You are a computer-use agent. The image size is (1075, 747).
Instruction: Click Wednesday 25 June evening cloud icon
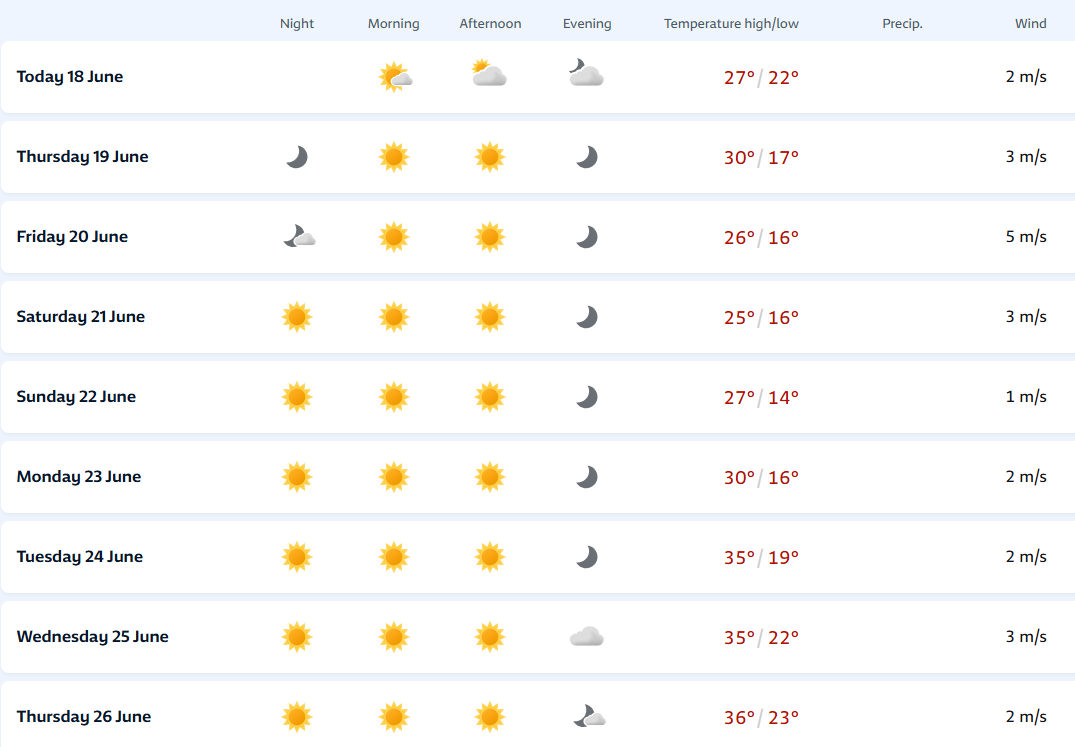[586, 637]
